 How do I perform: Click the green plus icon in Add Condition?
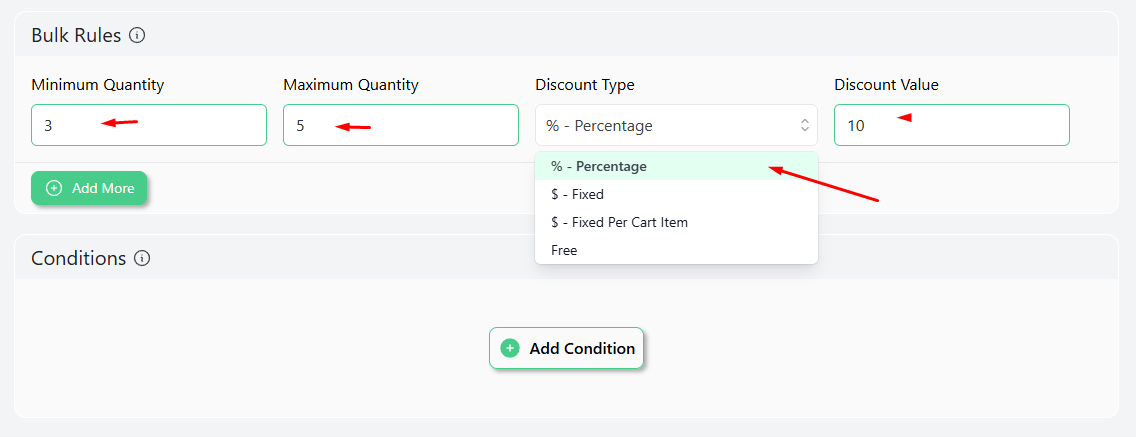coord(510,349)
